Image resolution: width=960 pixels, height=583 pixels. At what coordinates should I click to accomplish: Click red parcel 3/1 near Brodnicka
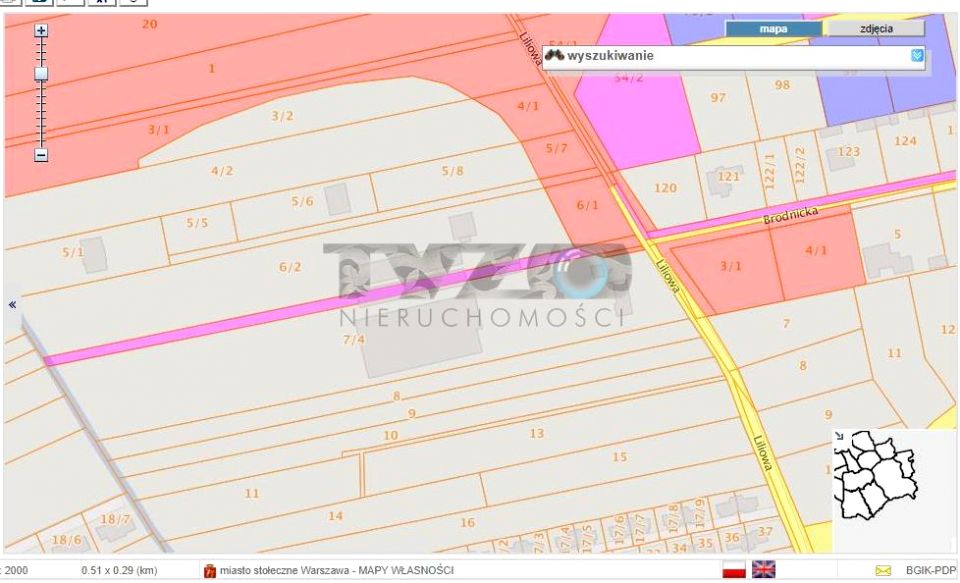(731, 266)
